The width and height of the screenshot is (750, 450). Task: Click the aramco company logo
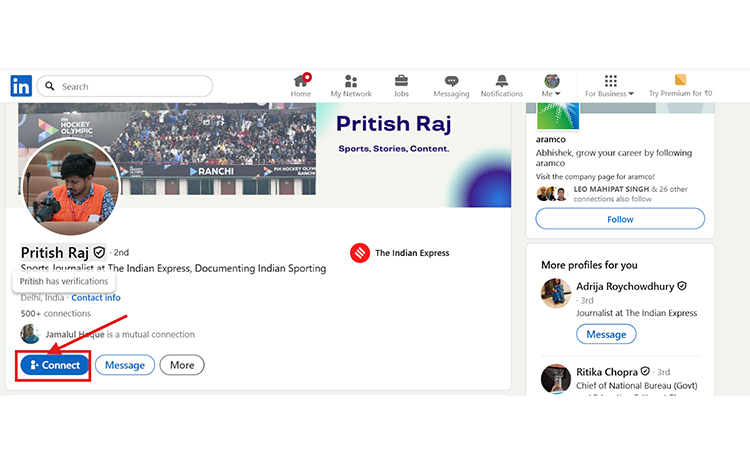(x=558, y=116)
